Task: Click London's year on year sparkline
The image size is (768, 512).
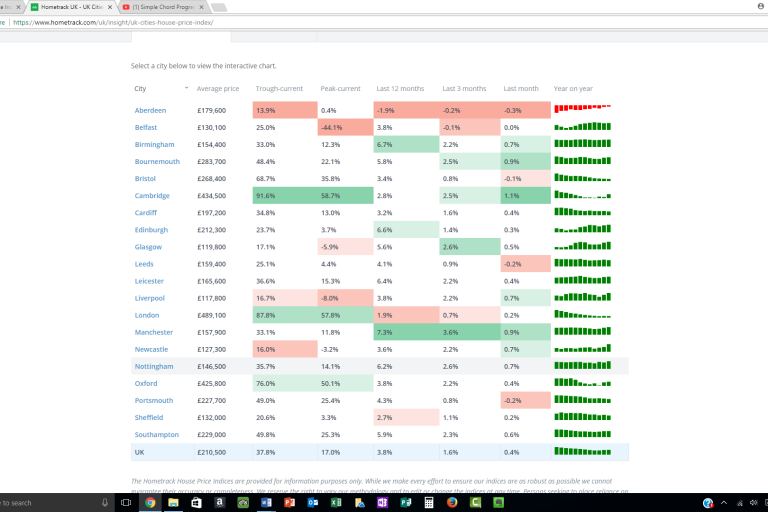Action: pos(582,315)
